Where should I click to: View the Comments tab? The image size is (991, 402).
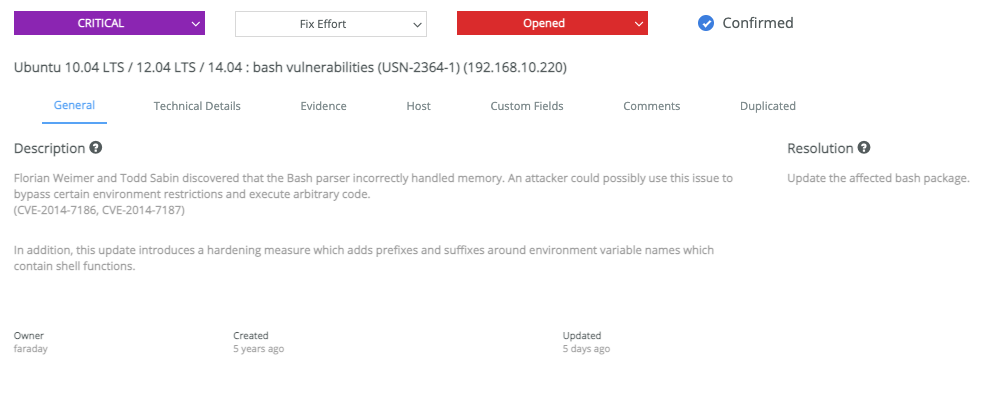click(652, 106)
